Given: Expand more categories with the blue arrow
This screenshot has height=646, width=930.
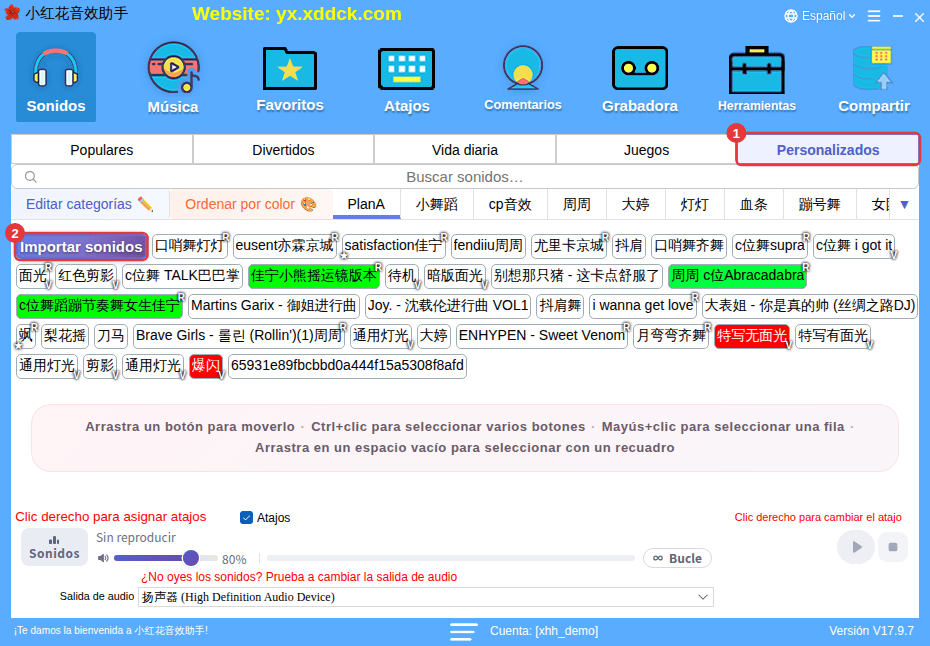Looking at the screenshot, I should click(x=904, y=205).
